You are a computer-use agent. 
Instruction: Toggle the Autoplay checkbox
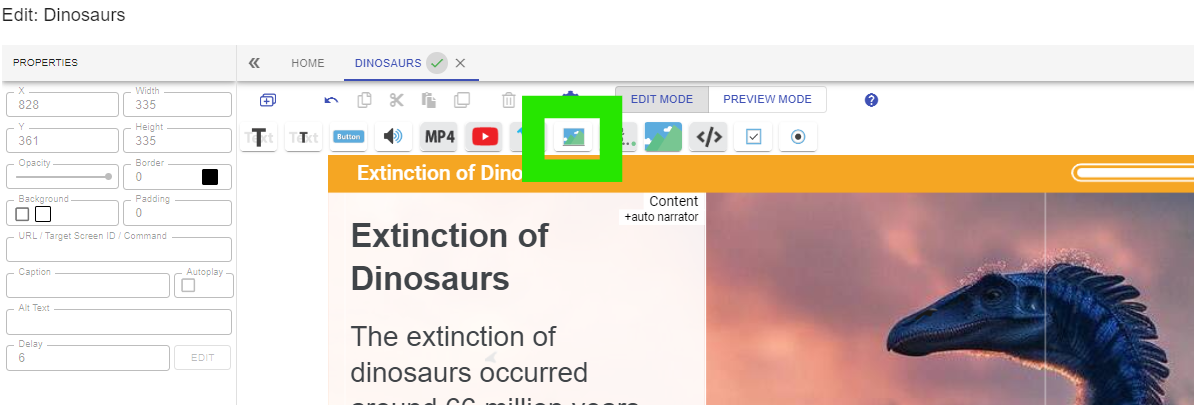pos(188,285)
